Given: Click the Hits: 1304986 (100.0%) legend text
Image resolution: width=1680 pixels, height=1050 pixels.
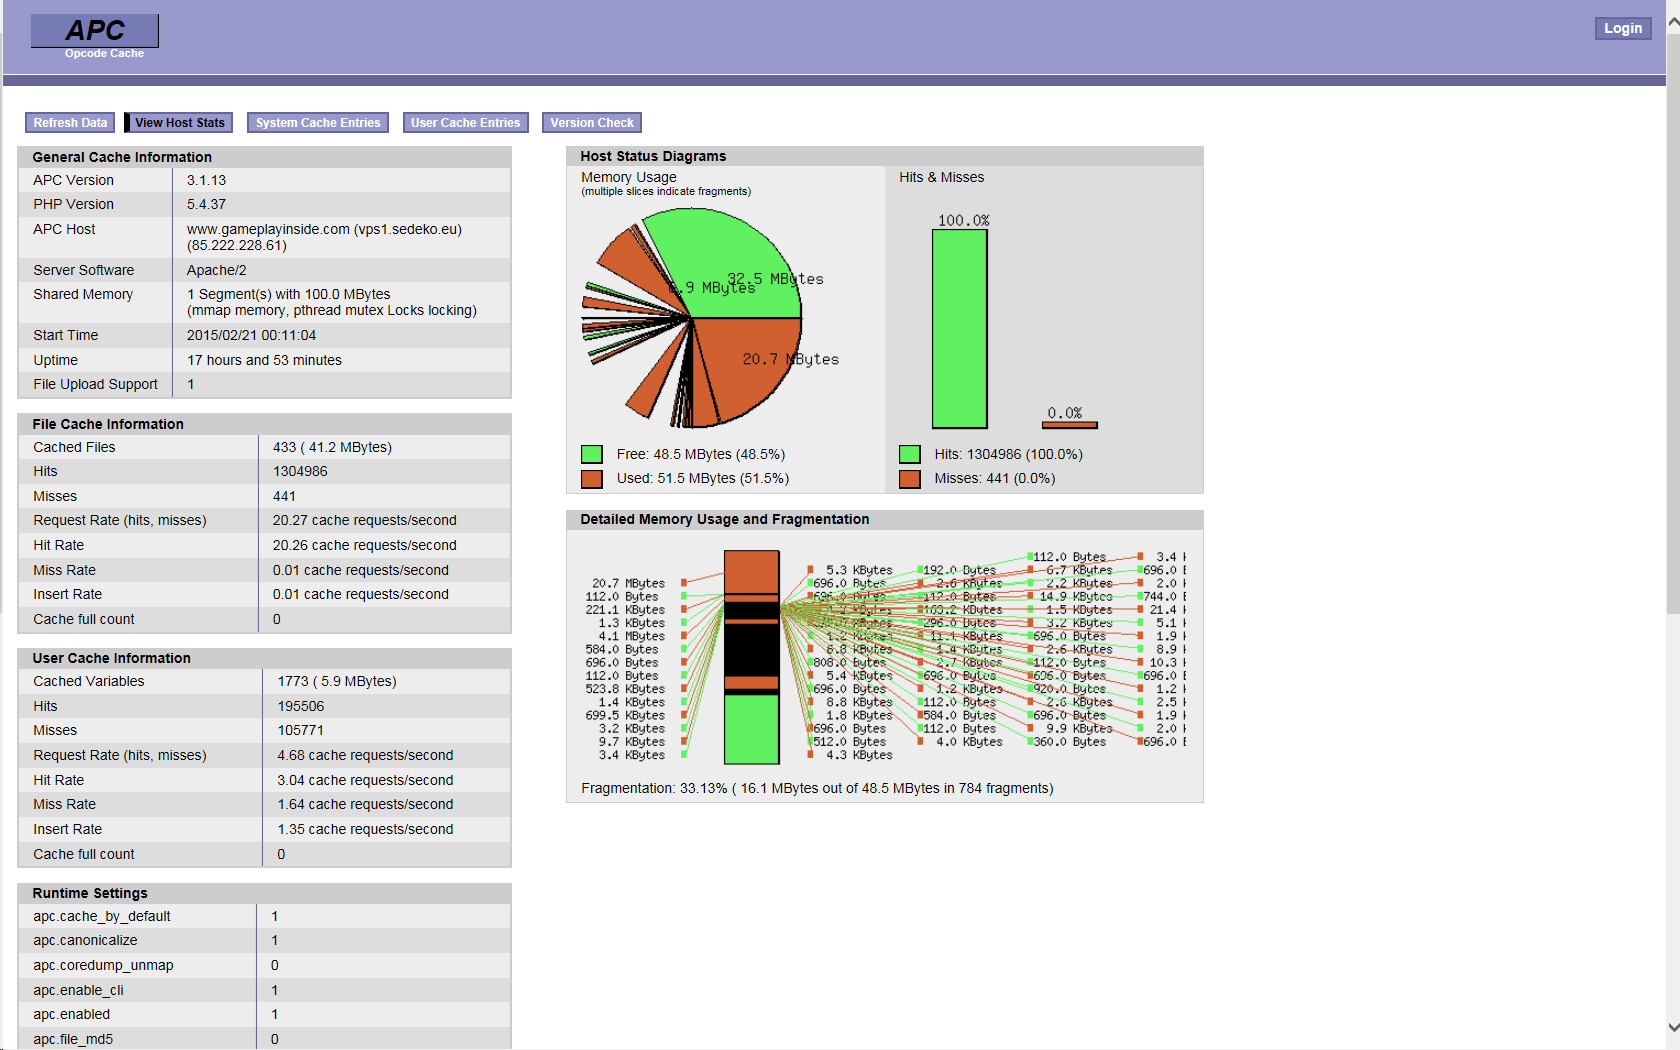Looking at the screenshot, I should click(1009, 454).
